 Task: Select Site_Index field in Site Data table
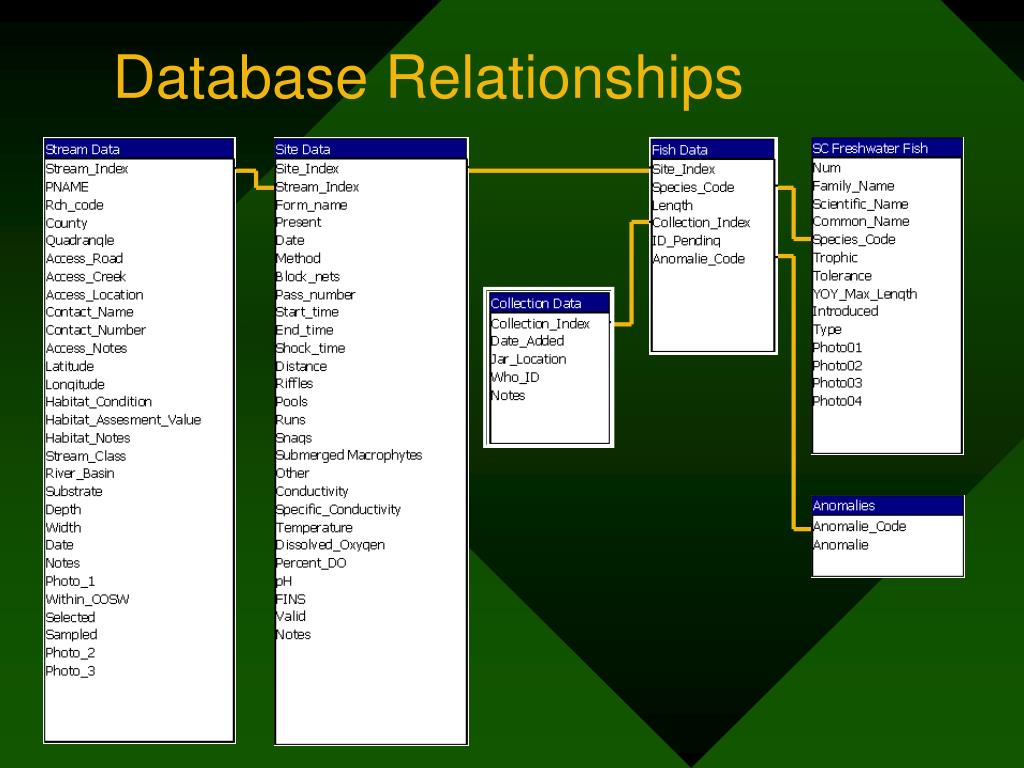point(307,168)
